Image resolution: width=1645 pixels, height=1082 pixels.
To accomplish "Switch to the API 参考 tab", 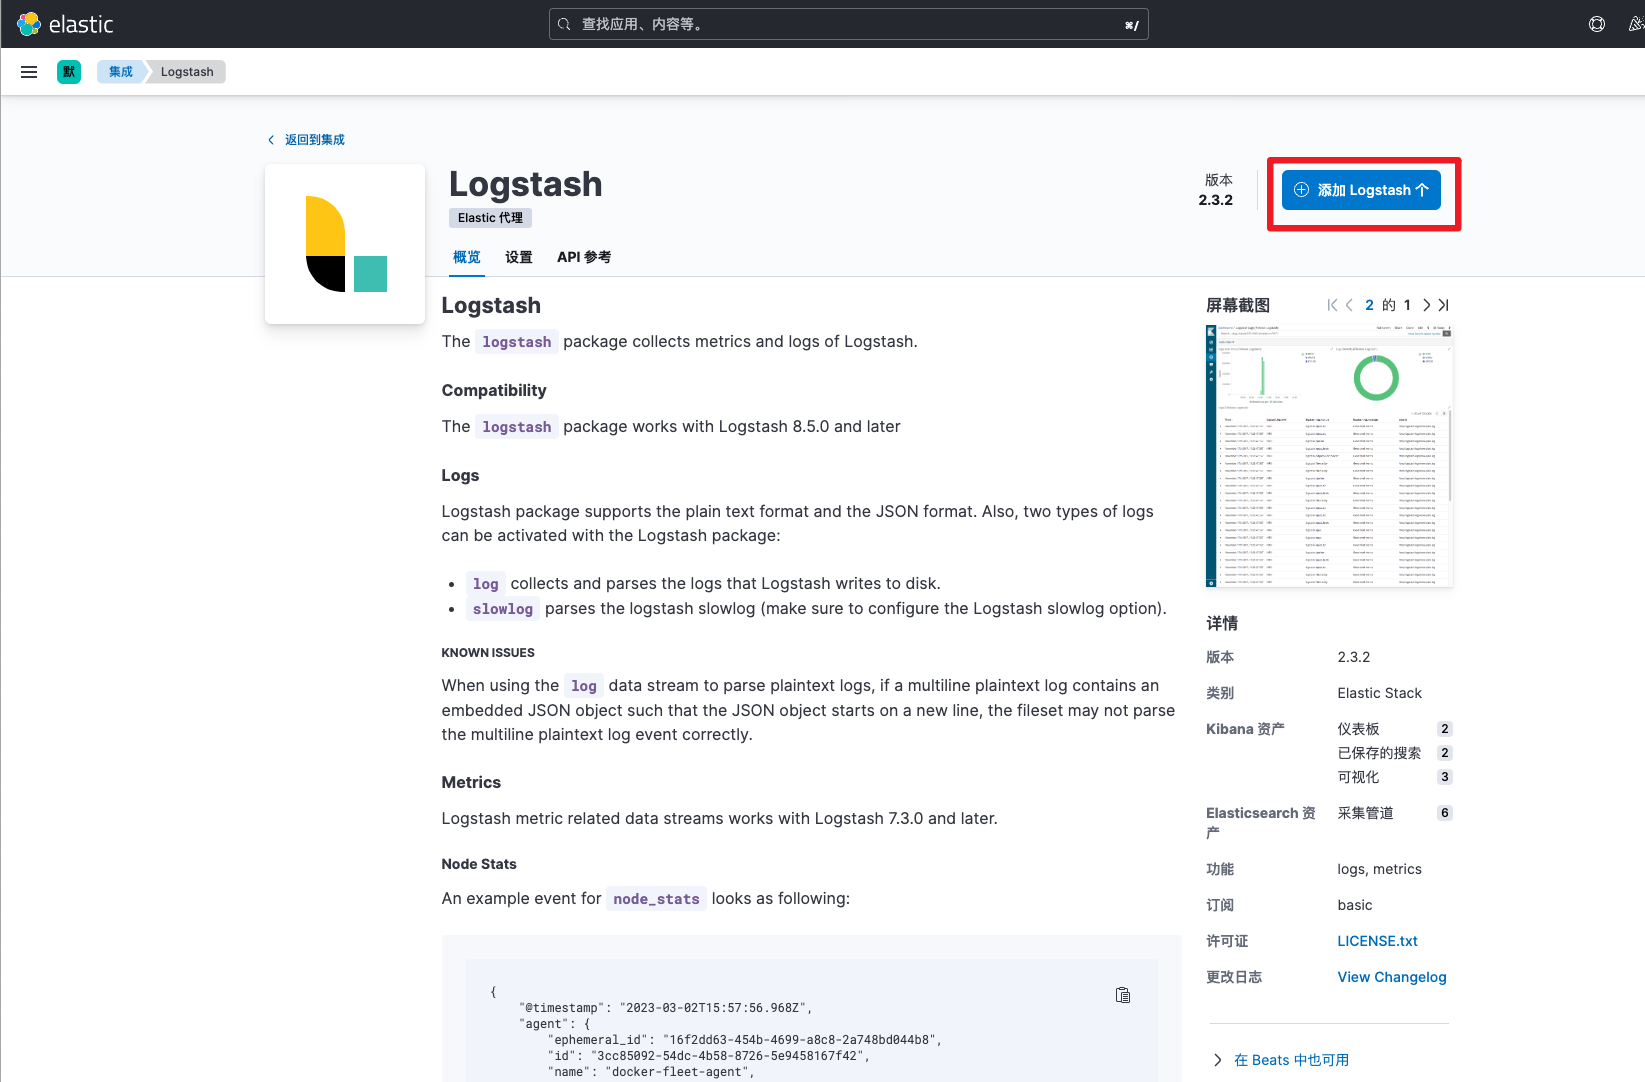I will 584,257.
